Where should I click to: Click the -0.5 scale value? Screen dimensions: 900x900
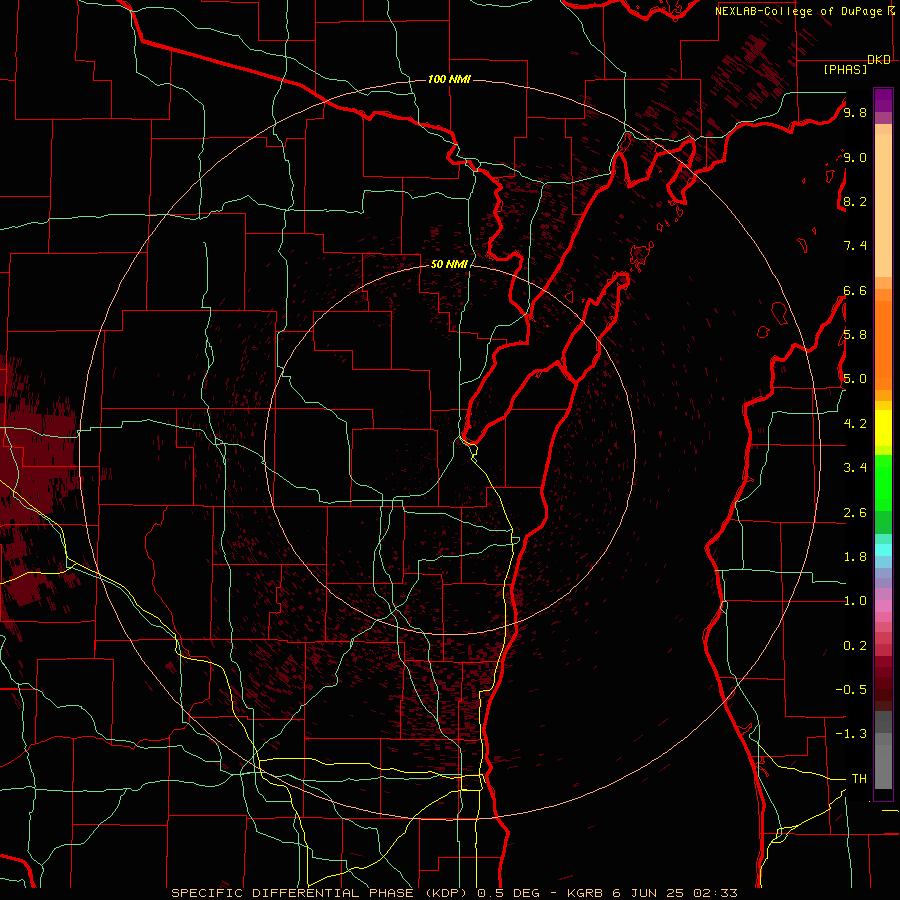[851, 689]
